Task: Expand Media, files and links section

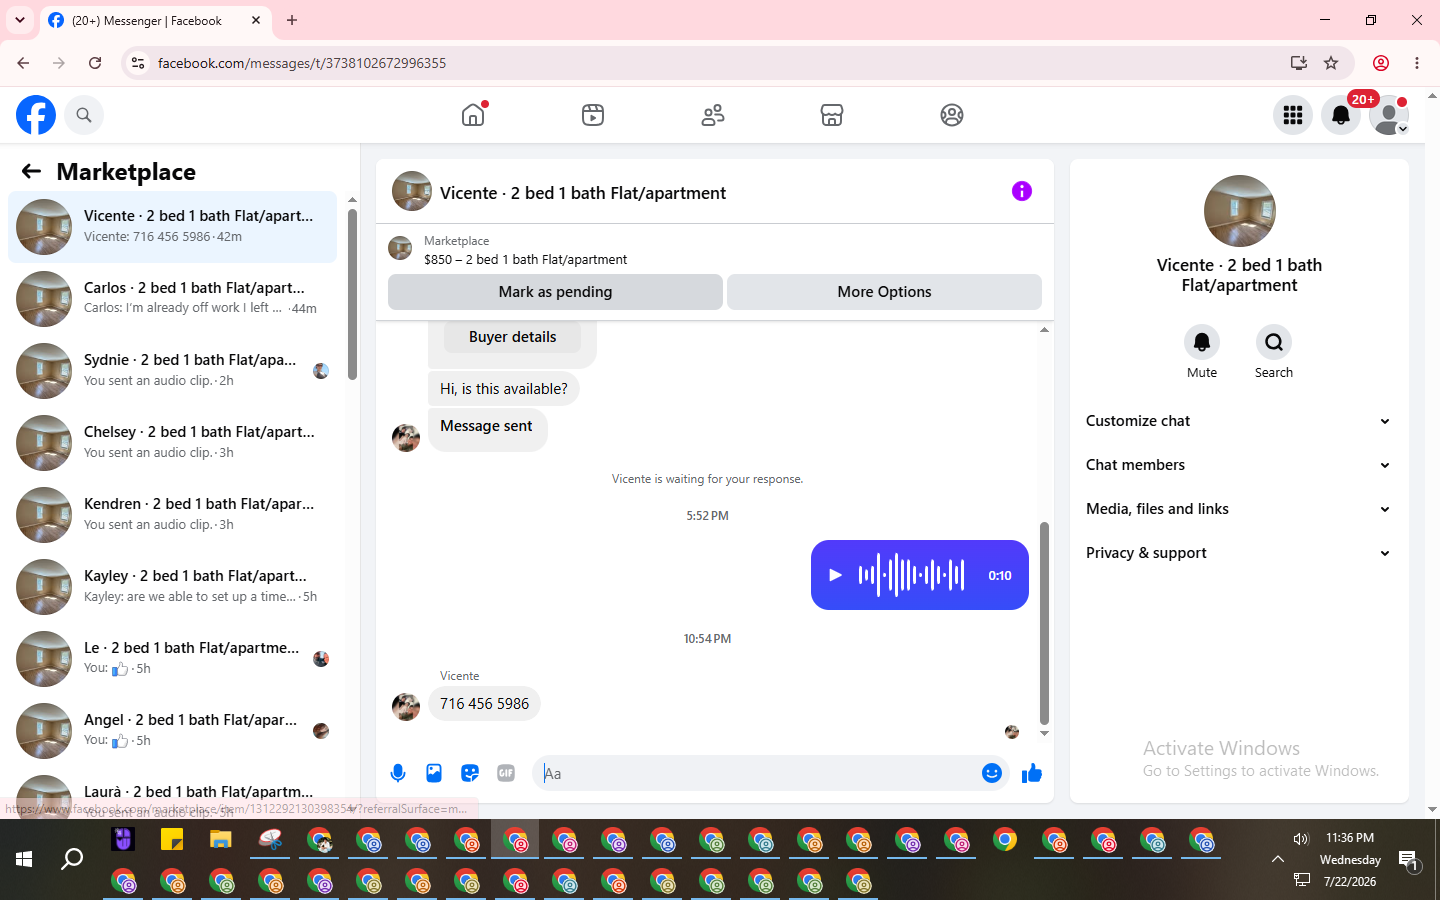Action: 1239,509
